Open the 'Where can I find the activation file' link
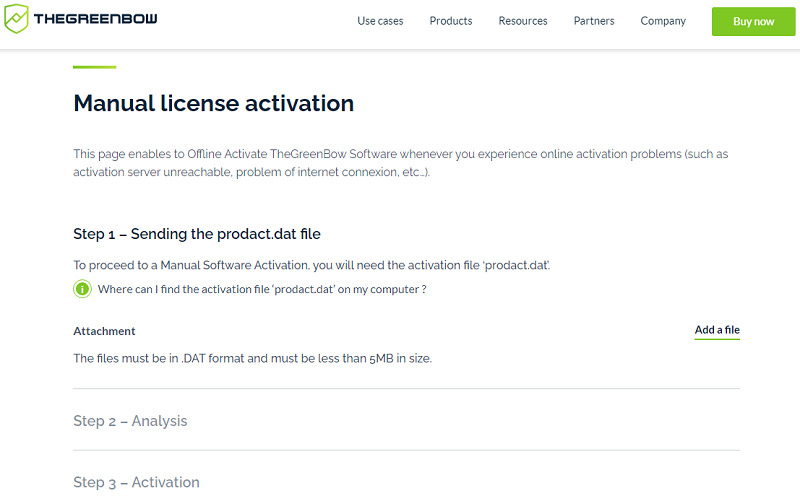Viewport: 800px width, 496px height. [x=262, y=289]
